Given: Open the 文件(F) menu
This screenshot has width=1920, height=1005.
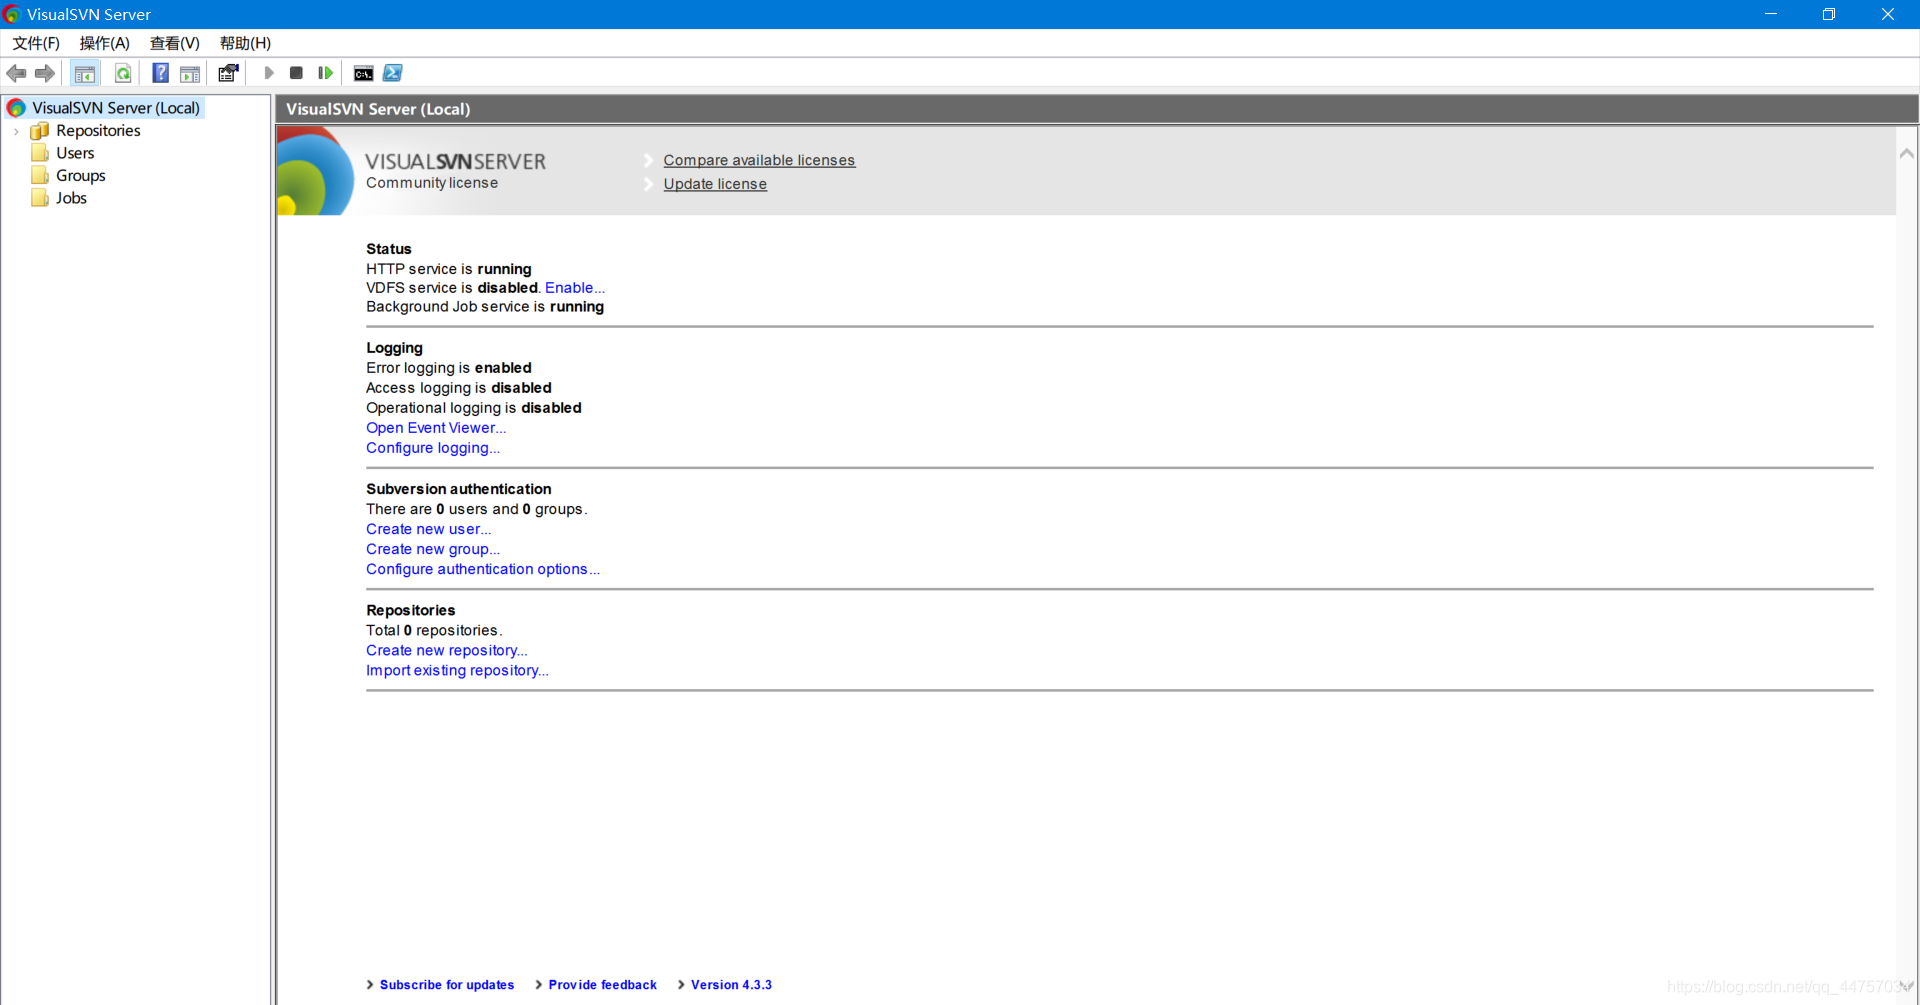Looking at the screenshot, I should (36, 43).
